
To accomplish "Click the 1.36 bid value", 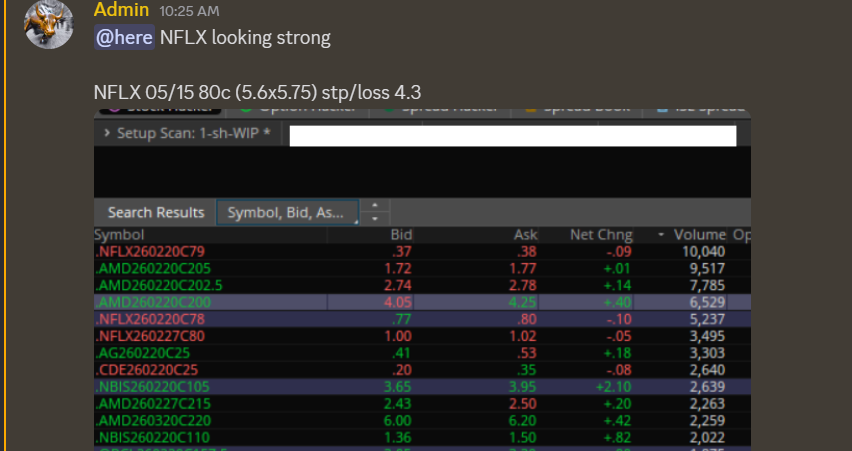I will tap(398, 437).
